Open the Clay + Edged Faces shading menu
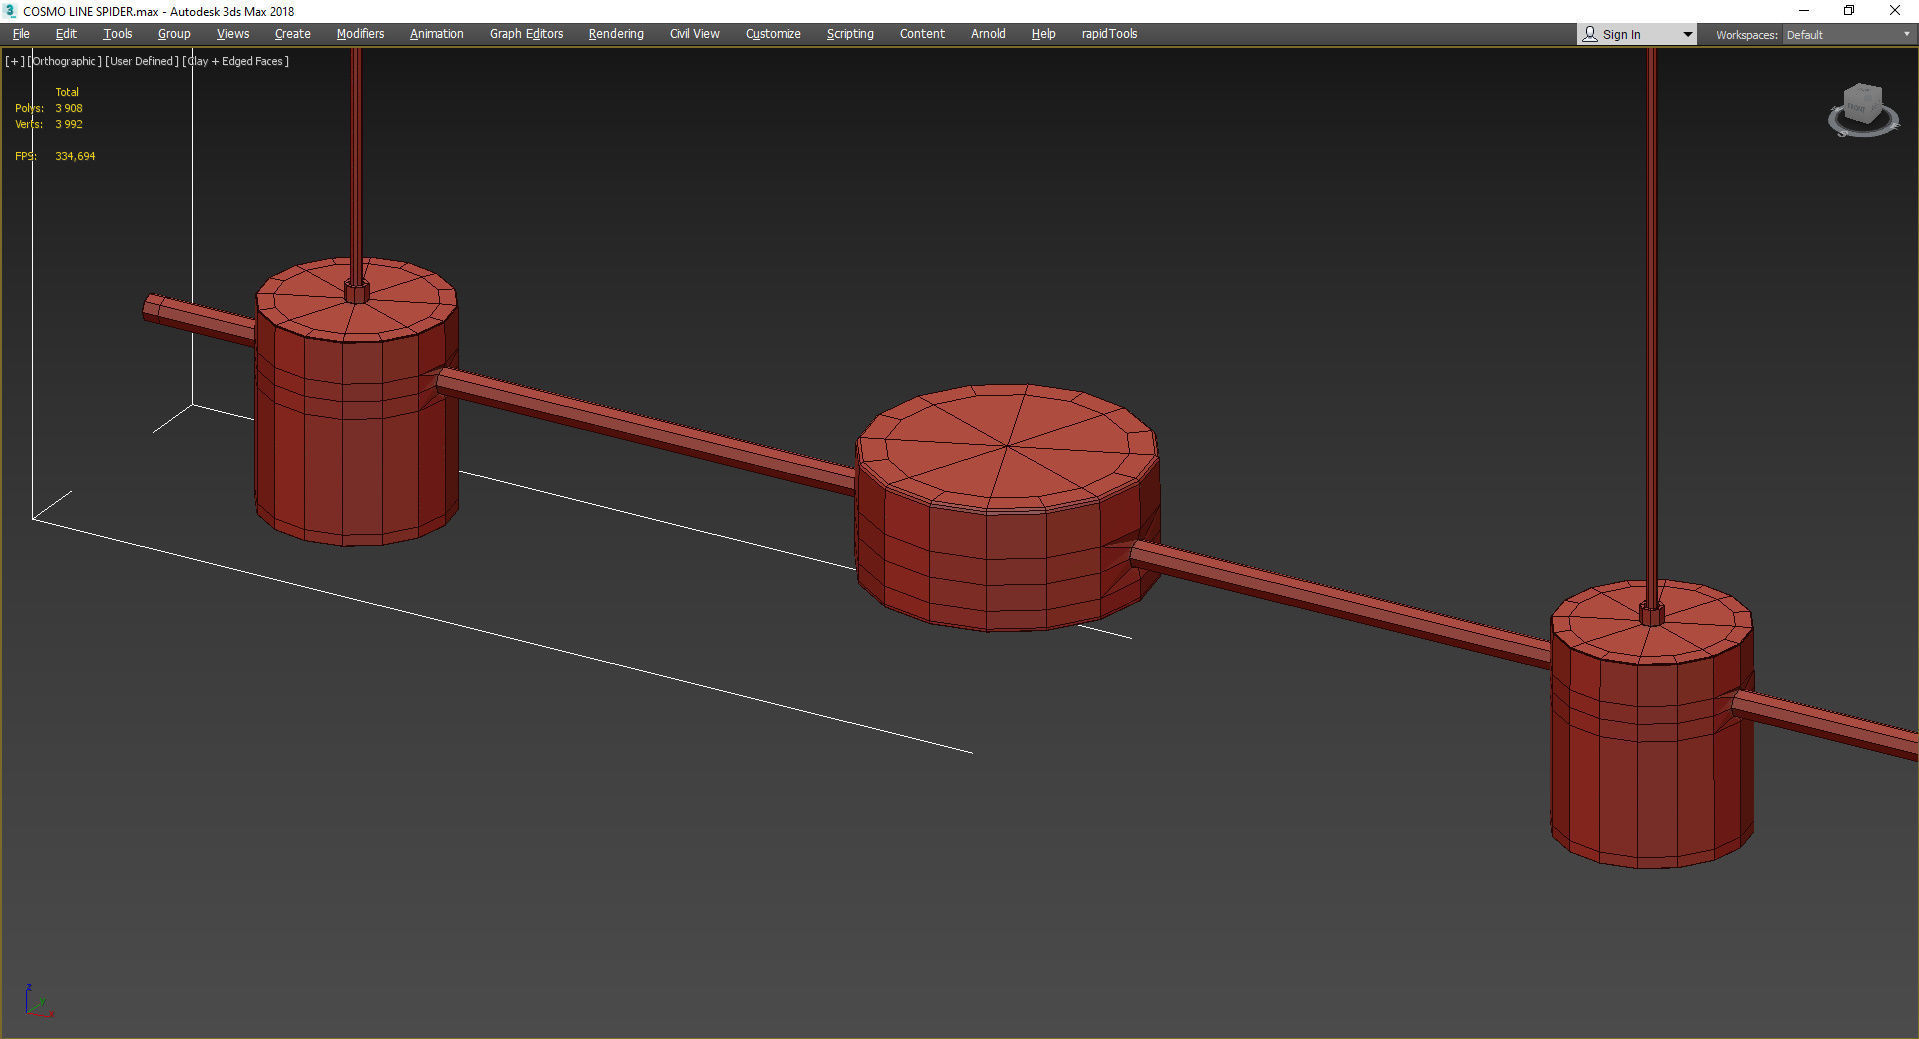 (236, 61)
